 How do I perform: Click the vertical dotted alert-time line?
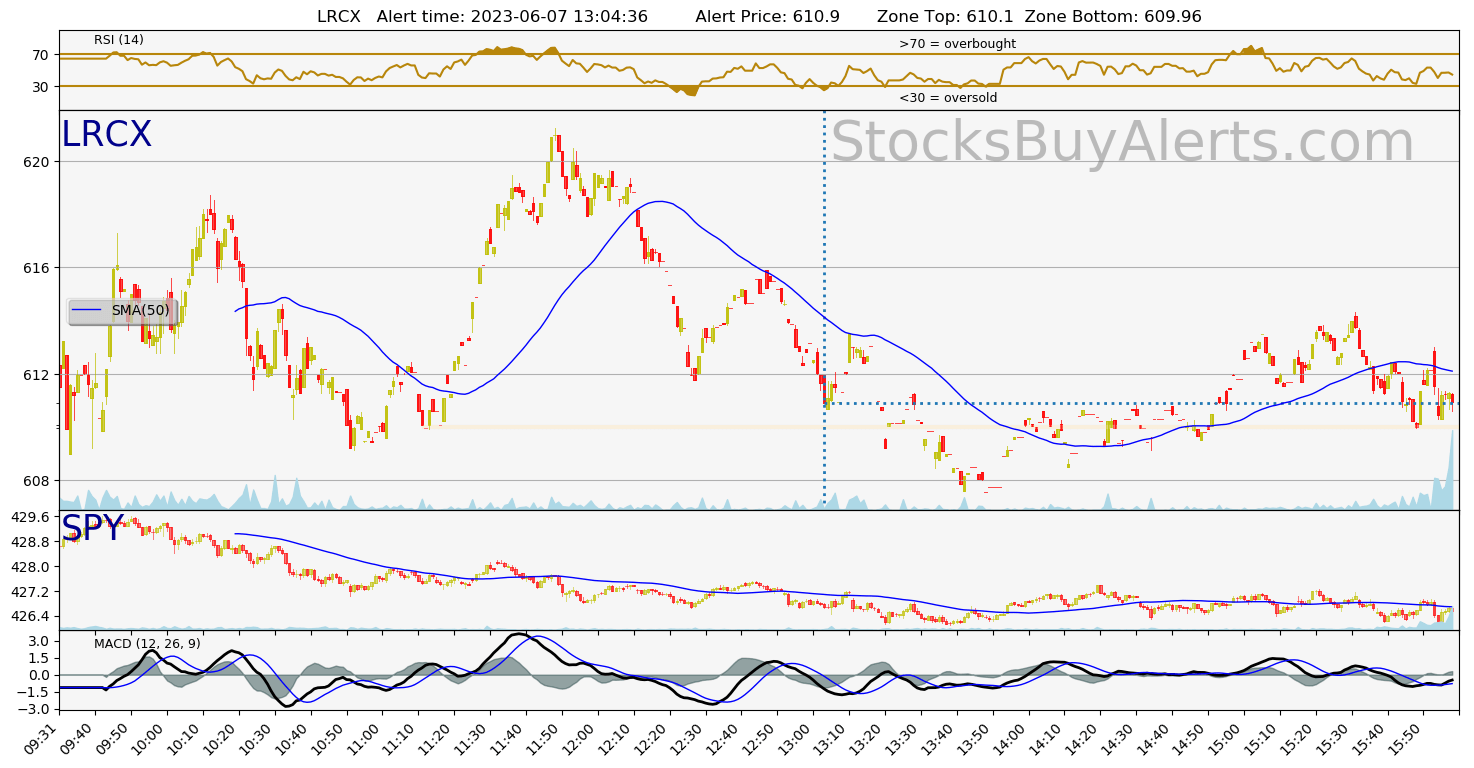(824, 310)
